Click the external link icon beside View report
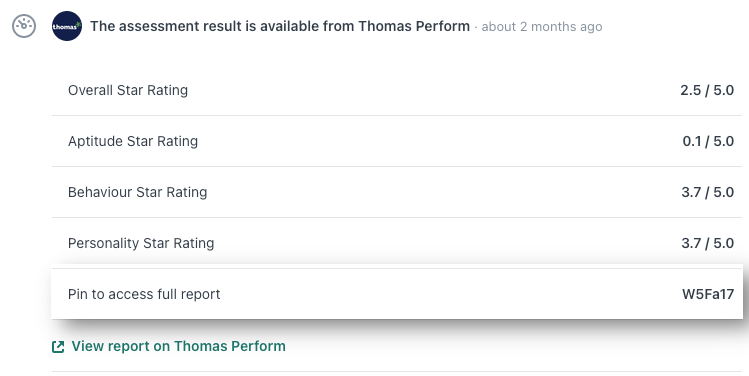 (58, 347)
